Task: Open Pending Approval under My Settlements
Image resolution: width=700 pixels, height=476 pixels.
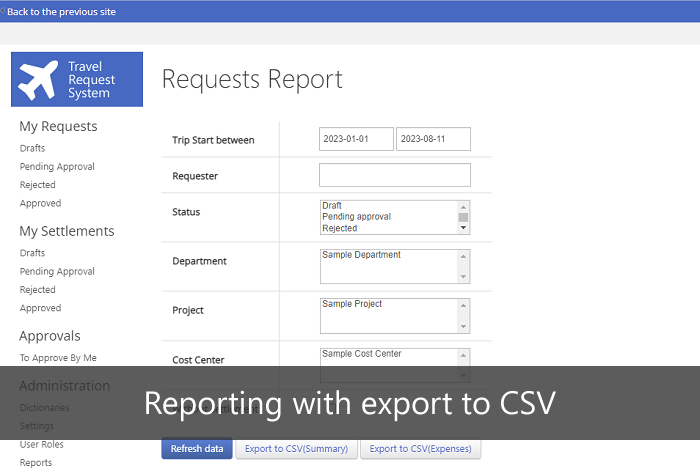Action: coord(57,271)
